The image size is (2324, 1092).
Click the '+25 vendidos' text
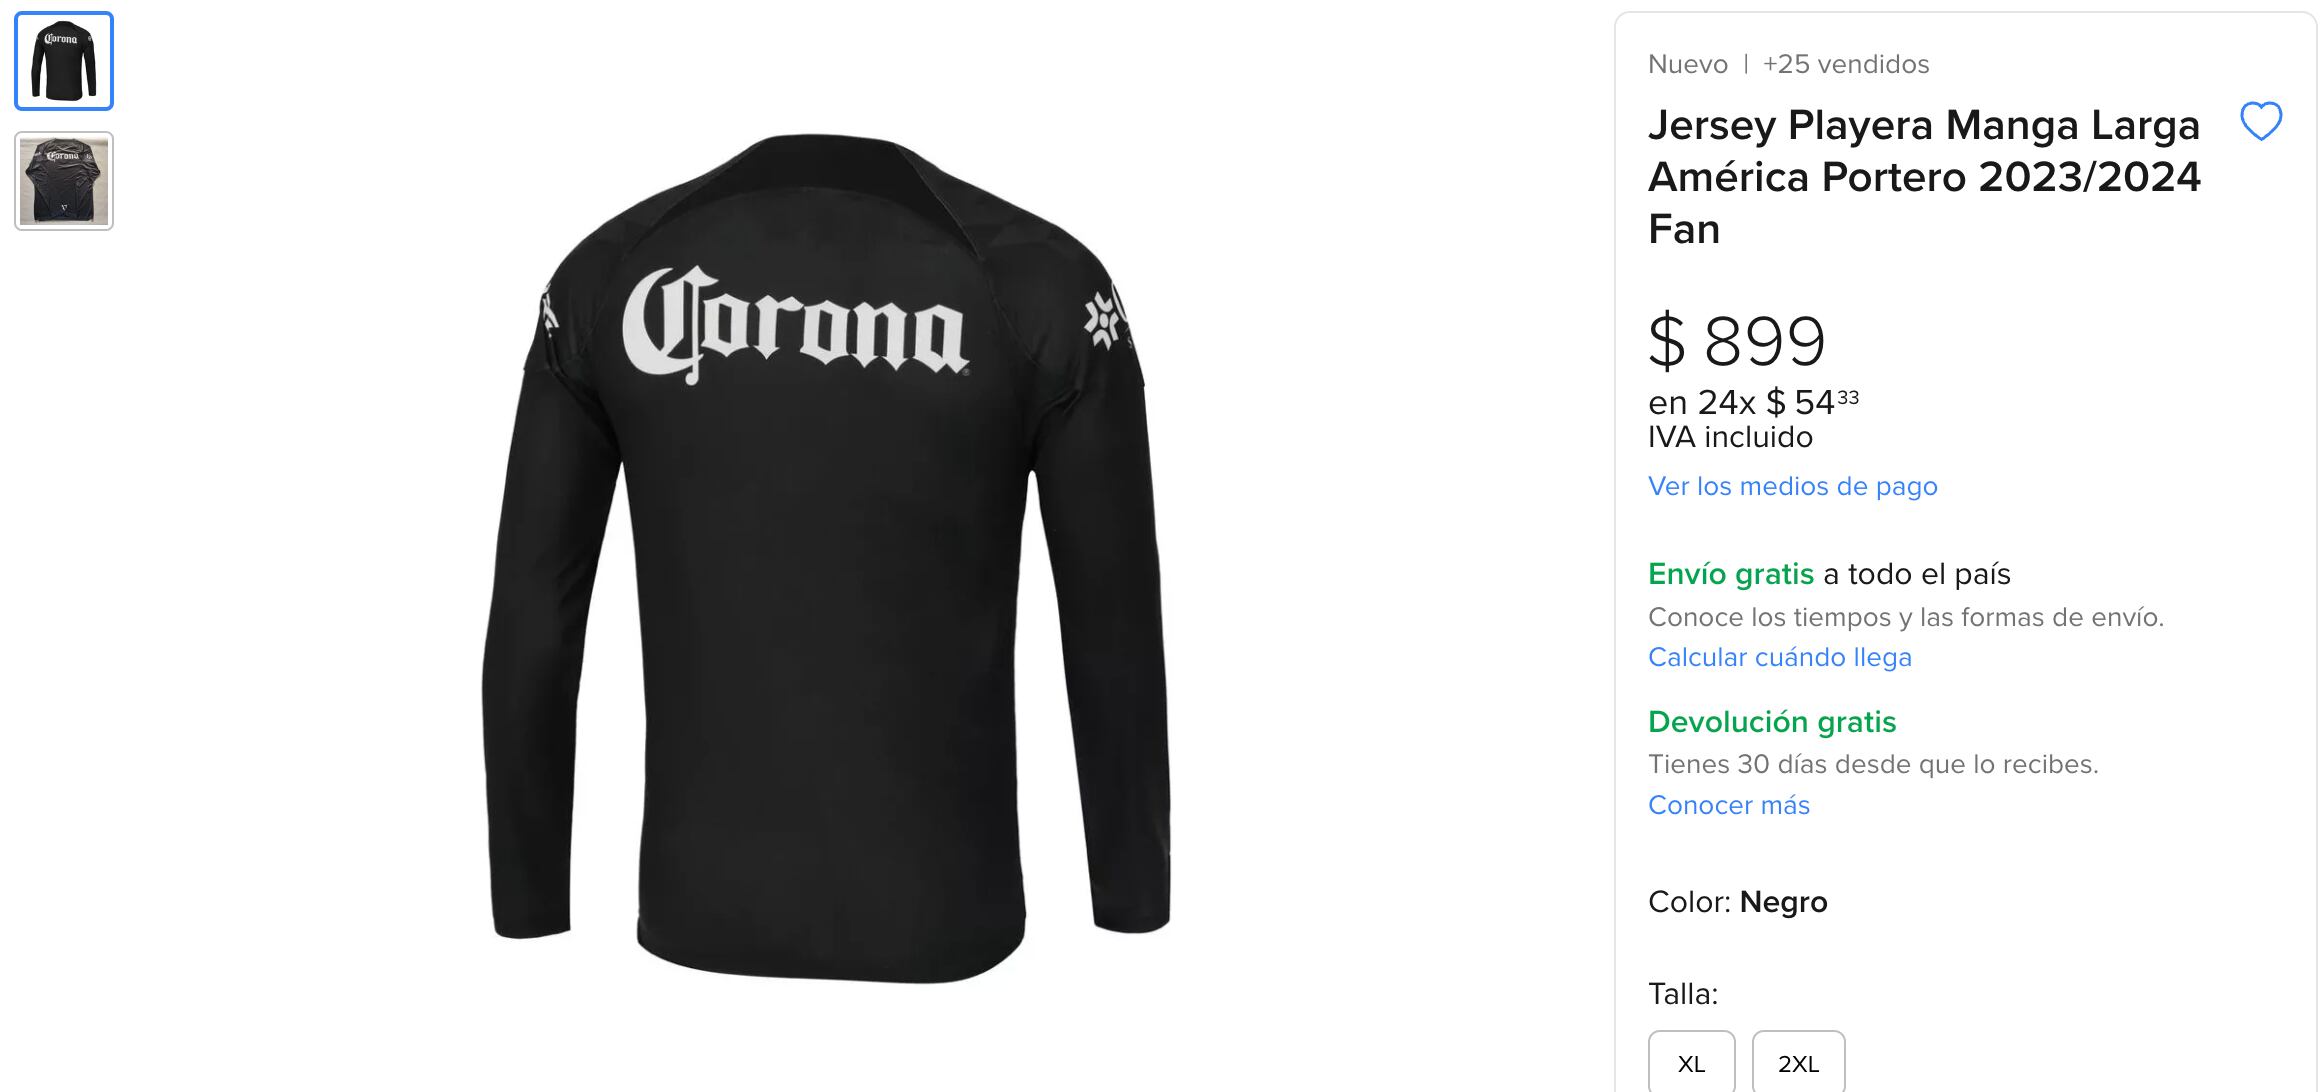pyautogui.click(x=1845, y=63)
